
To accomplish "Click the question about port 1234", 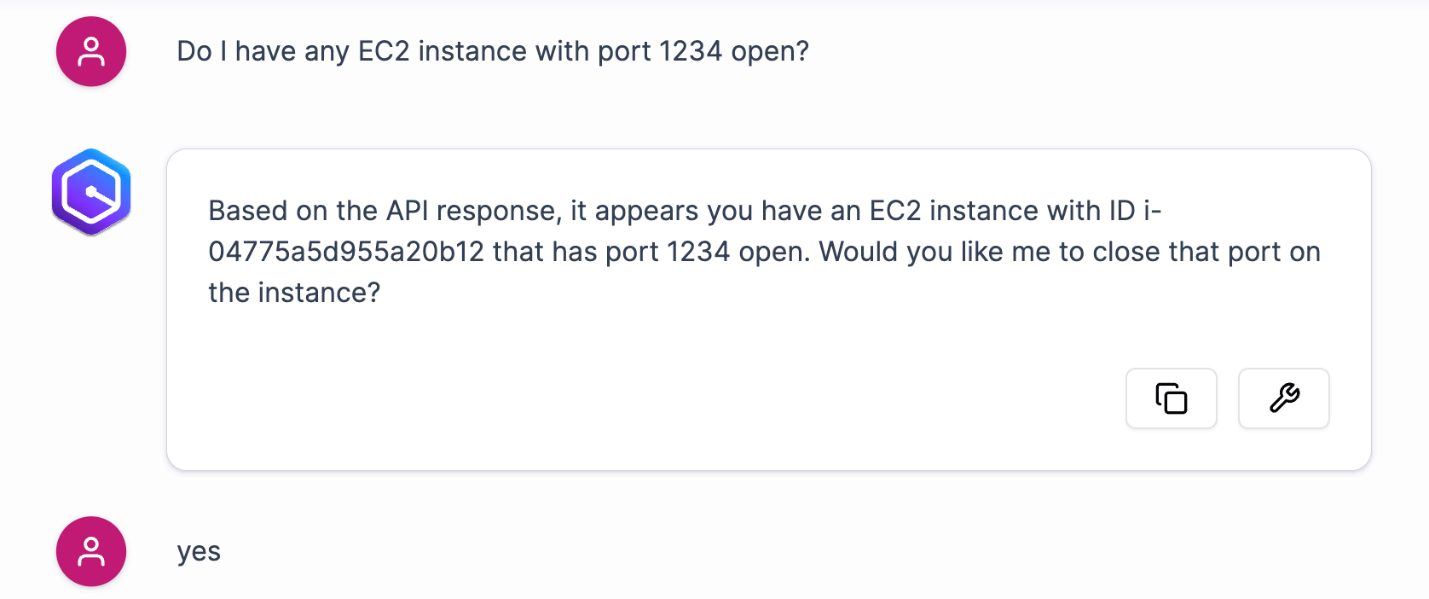I will click(x=493, y=50).
